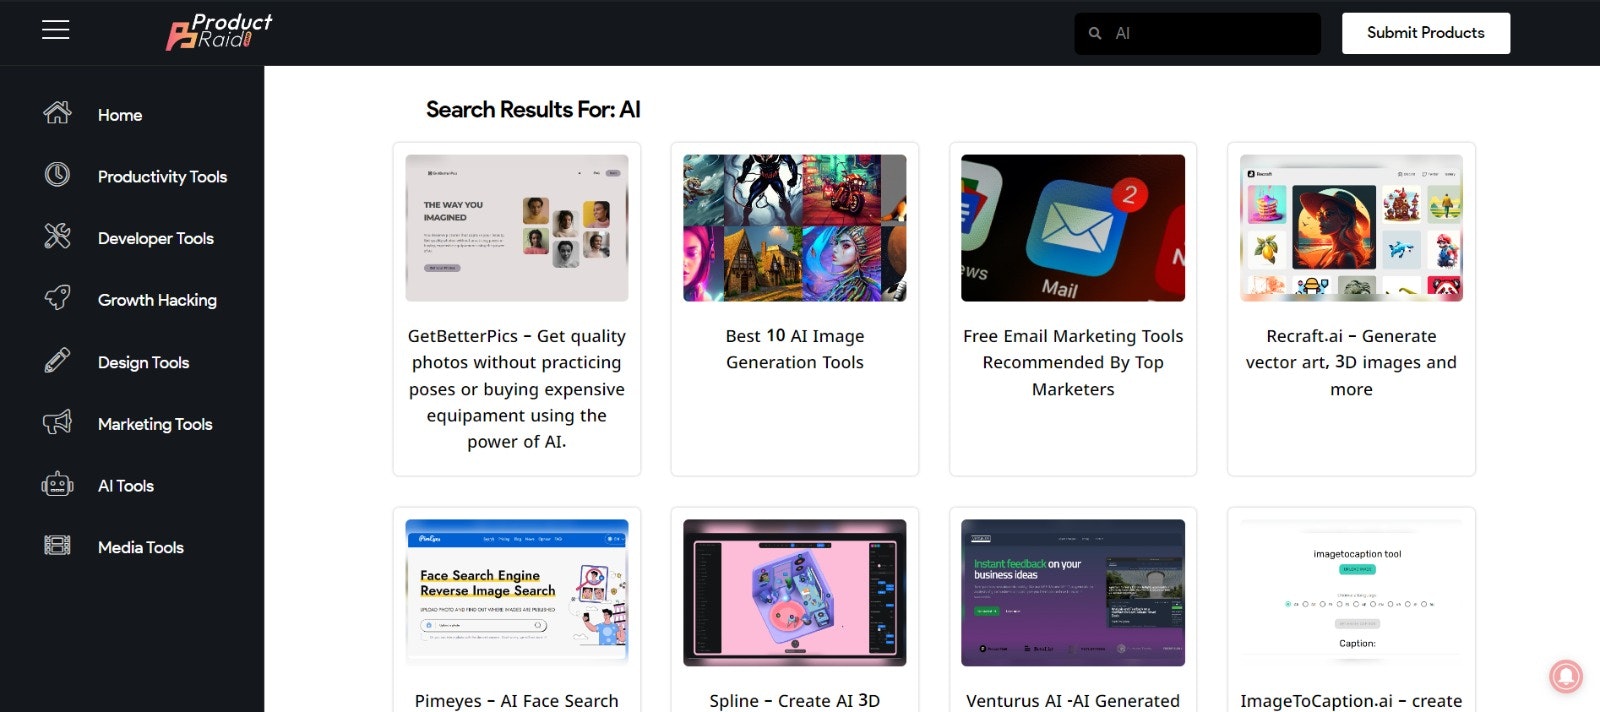The image size is (1600, 712).
Task: Click the Marketing Tools megaphone icon
Action: [57, 422]
